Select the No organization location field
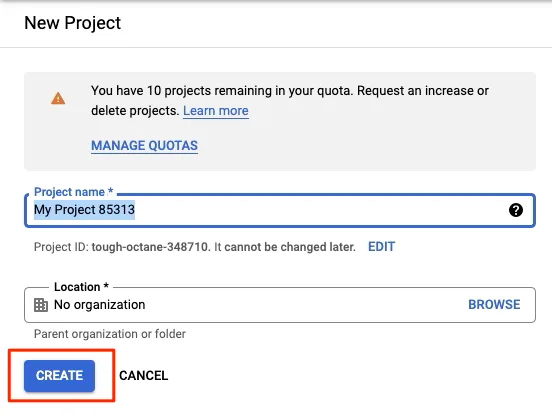This screenshot has height=414, width=552. 280,305
